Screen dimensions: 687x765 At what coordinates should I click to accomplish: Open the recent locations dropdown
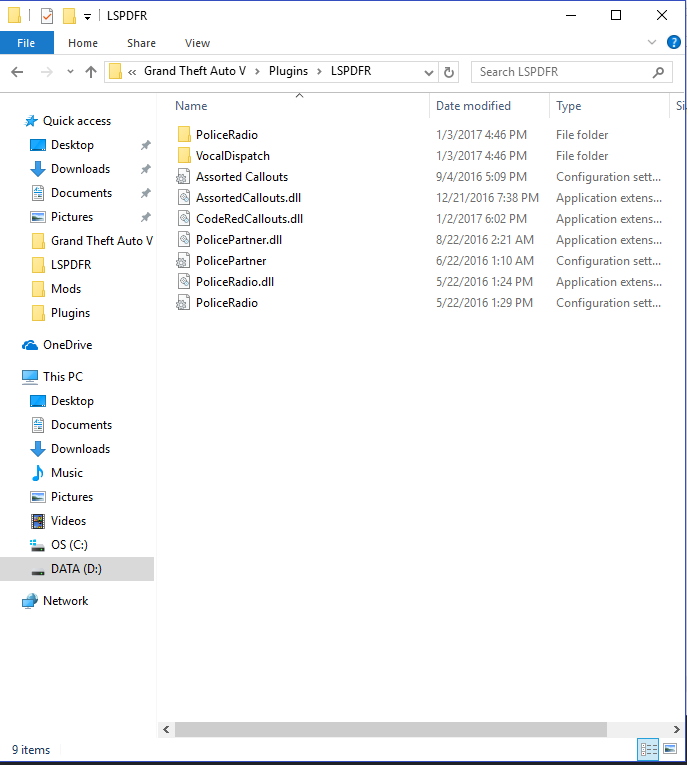[70, 72]
